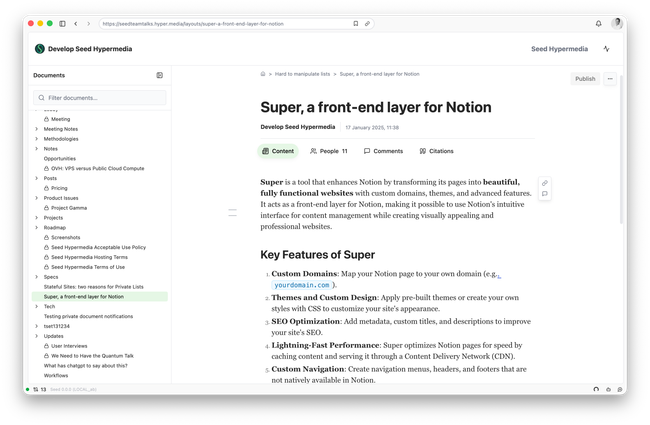Screen dimensions: 650x425
Task: Open the Citations tab
Action: click(436, 151)
